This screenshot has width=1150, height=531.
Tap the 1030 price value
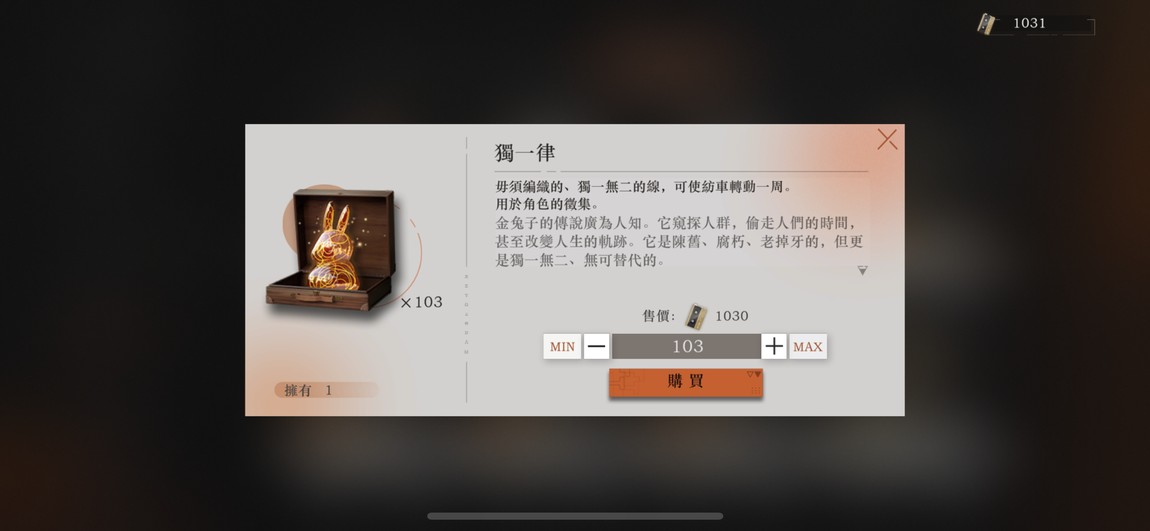pos(732,316)
